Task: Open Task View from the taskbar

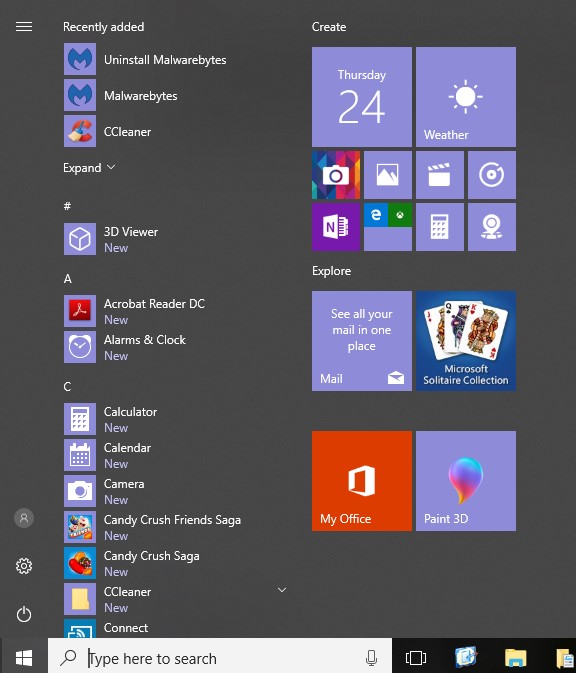Action: tap(416, 658)
